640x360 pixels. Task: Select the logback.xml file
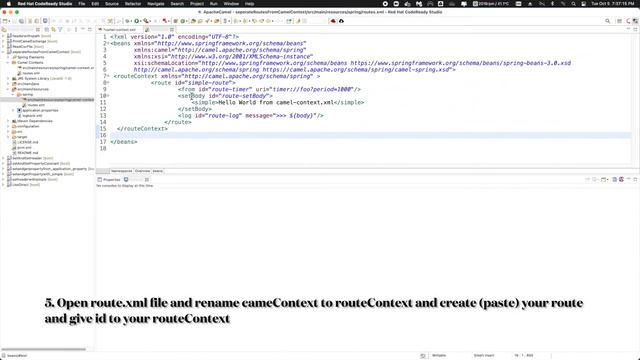point(32,116)
